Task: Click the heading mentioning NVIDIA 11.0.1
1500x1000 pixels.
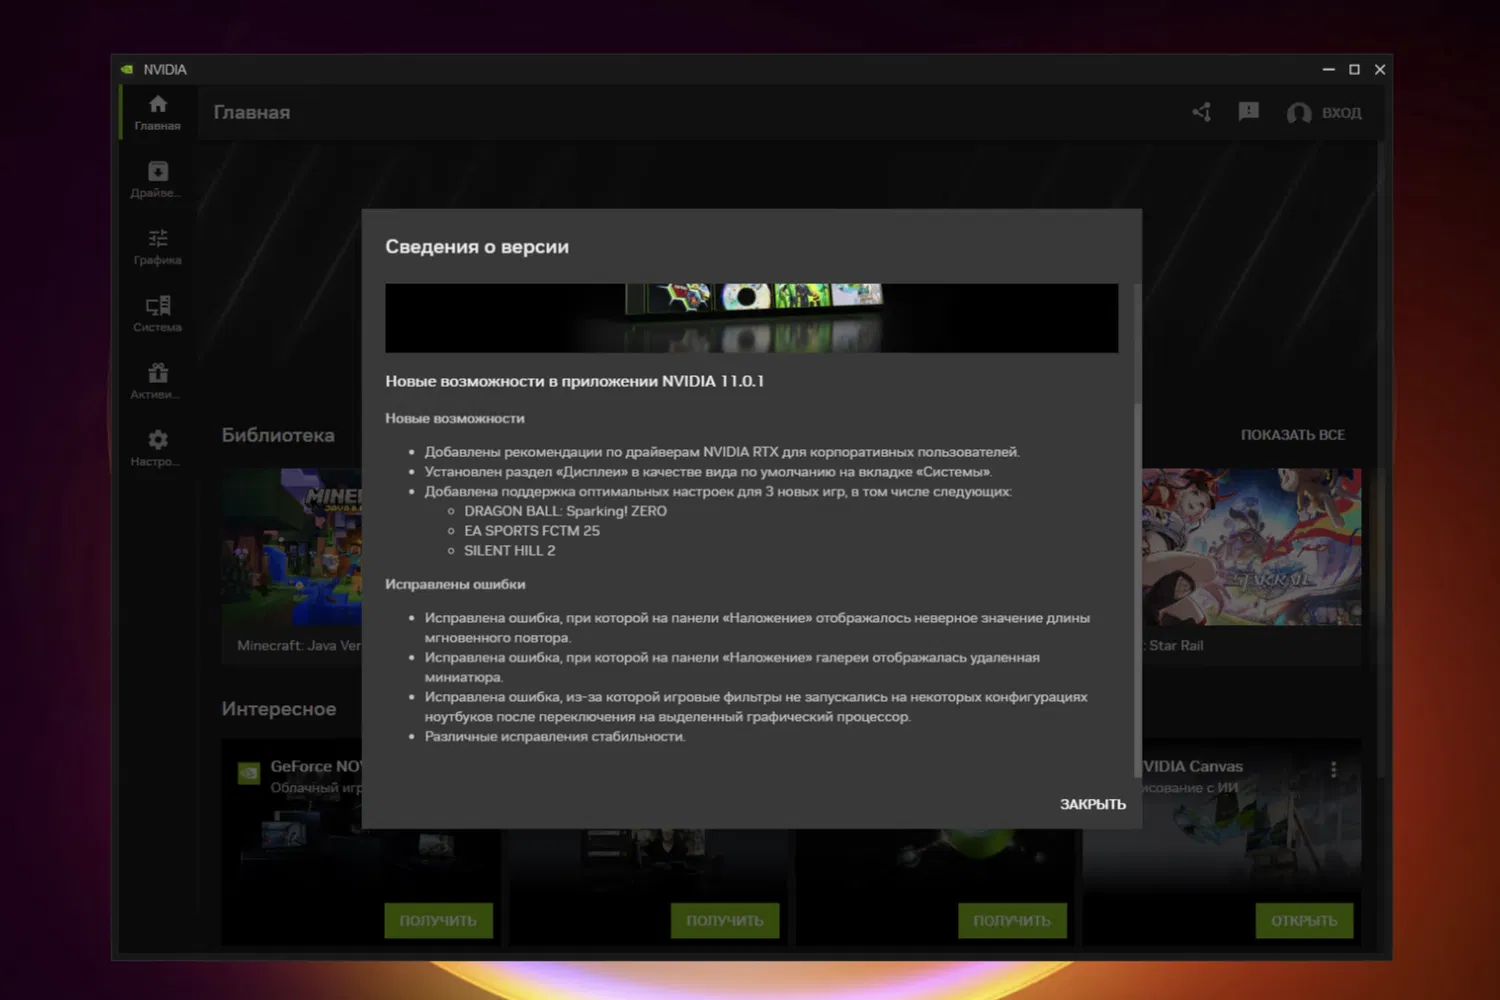Action: point(575,381)
